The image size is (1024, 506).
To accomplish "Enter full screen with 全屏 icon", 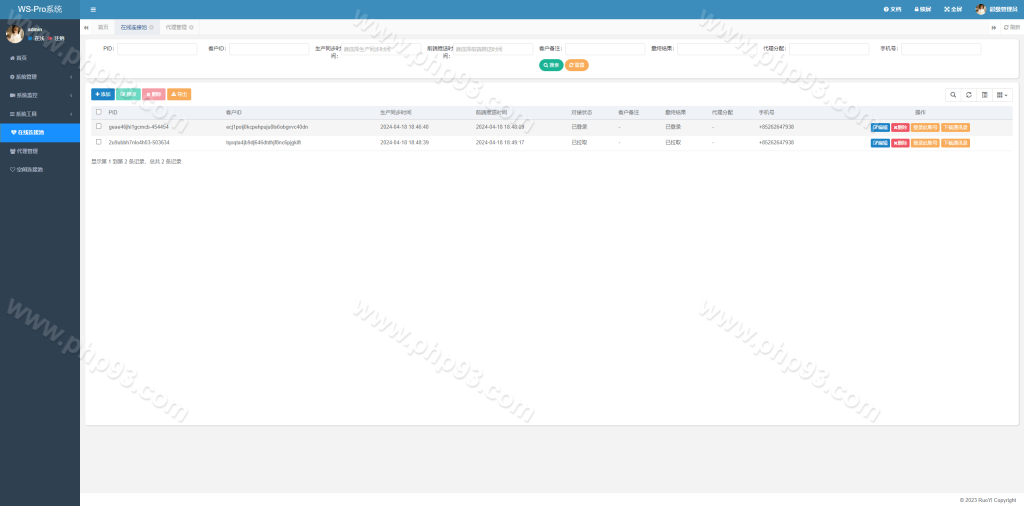I will tap(952, 9).
